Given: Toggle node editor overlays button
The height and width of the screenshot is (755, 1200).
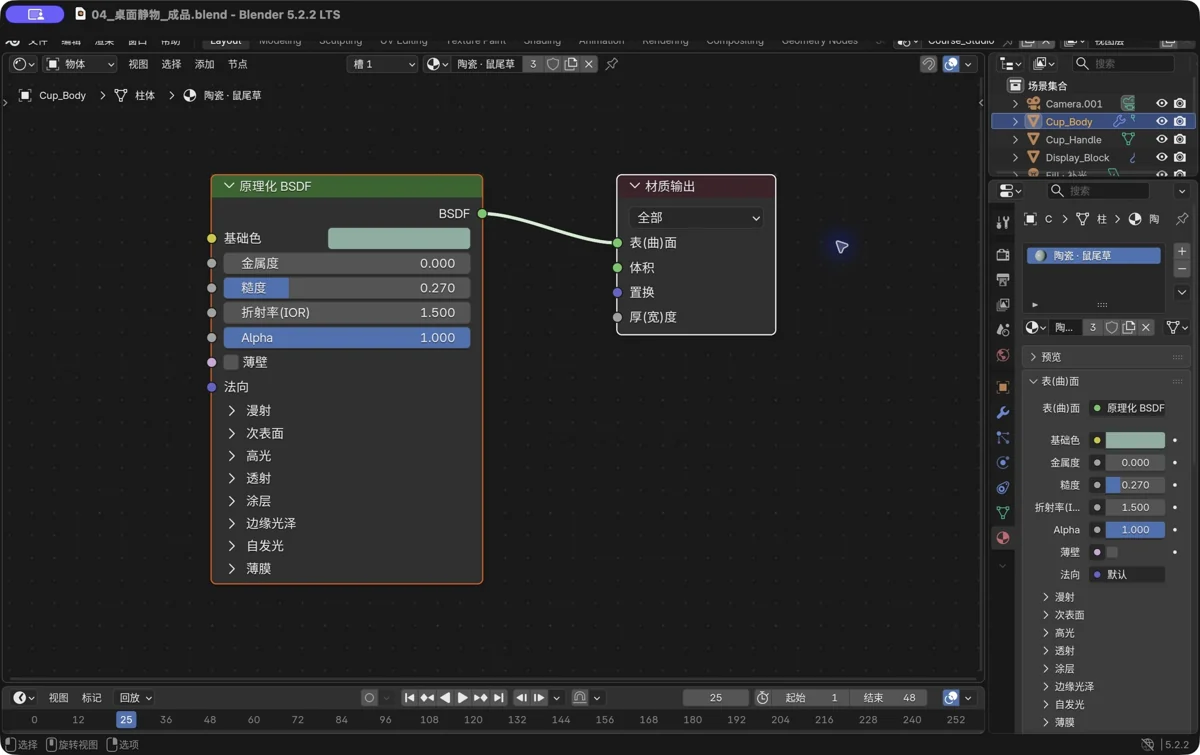Looking at the screenshot, I should (x=951, y=64).
